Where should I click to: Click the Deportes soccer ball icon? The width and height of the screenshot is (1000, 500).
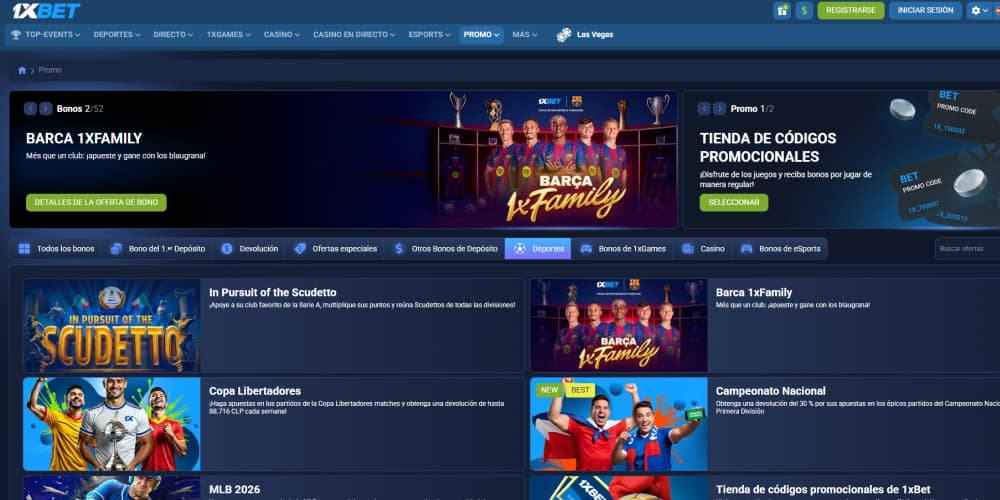pos(520,249)
